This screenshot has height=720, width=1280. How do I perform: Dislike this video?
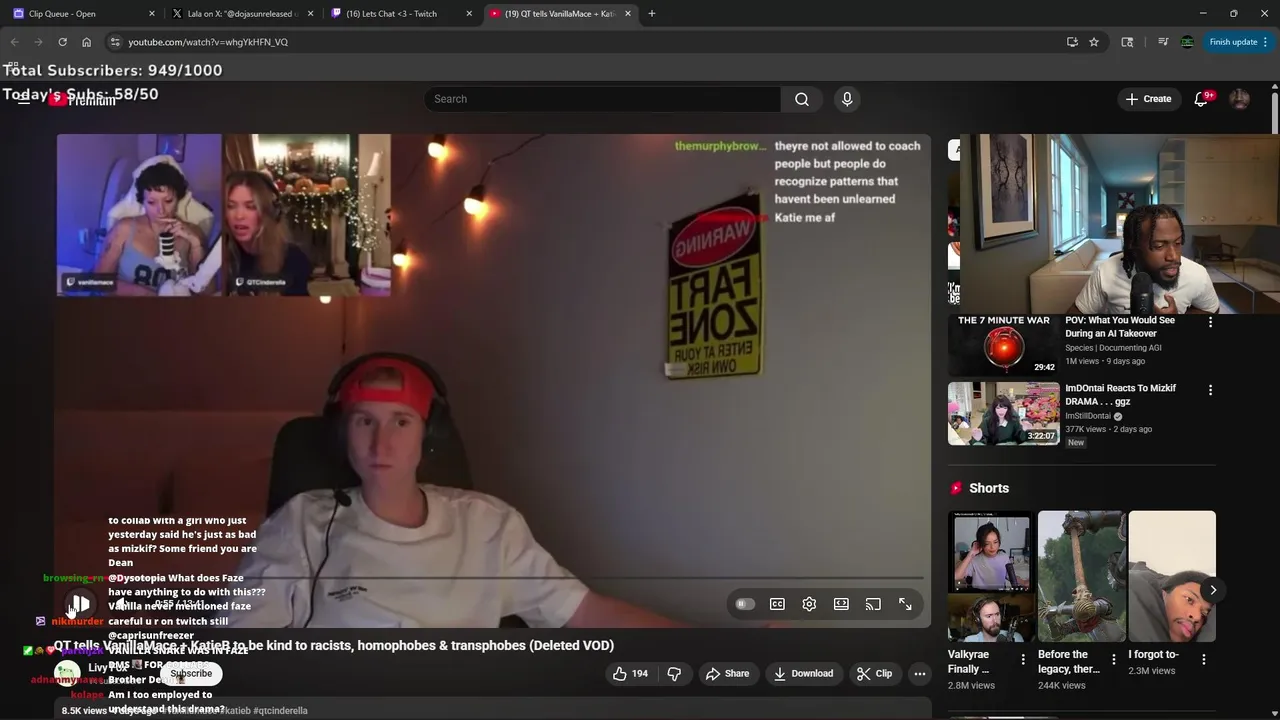[x=674, y=673]
